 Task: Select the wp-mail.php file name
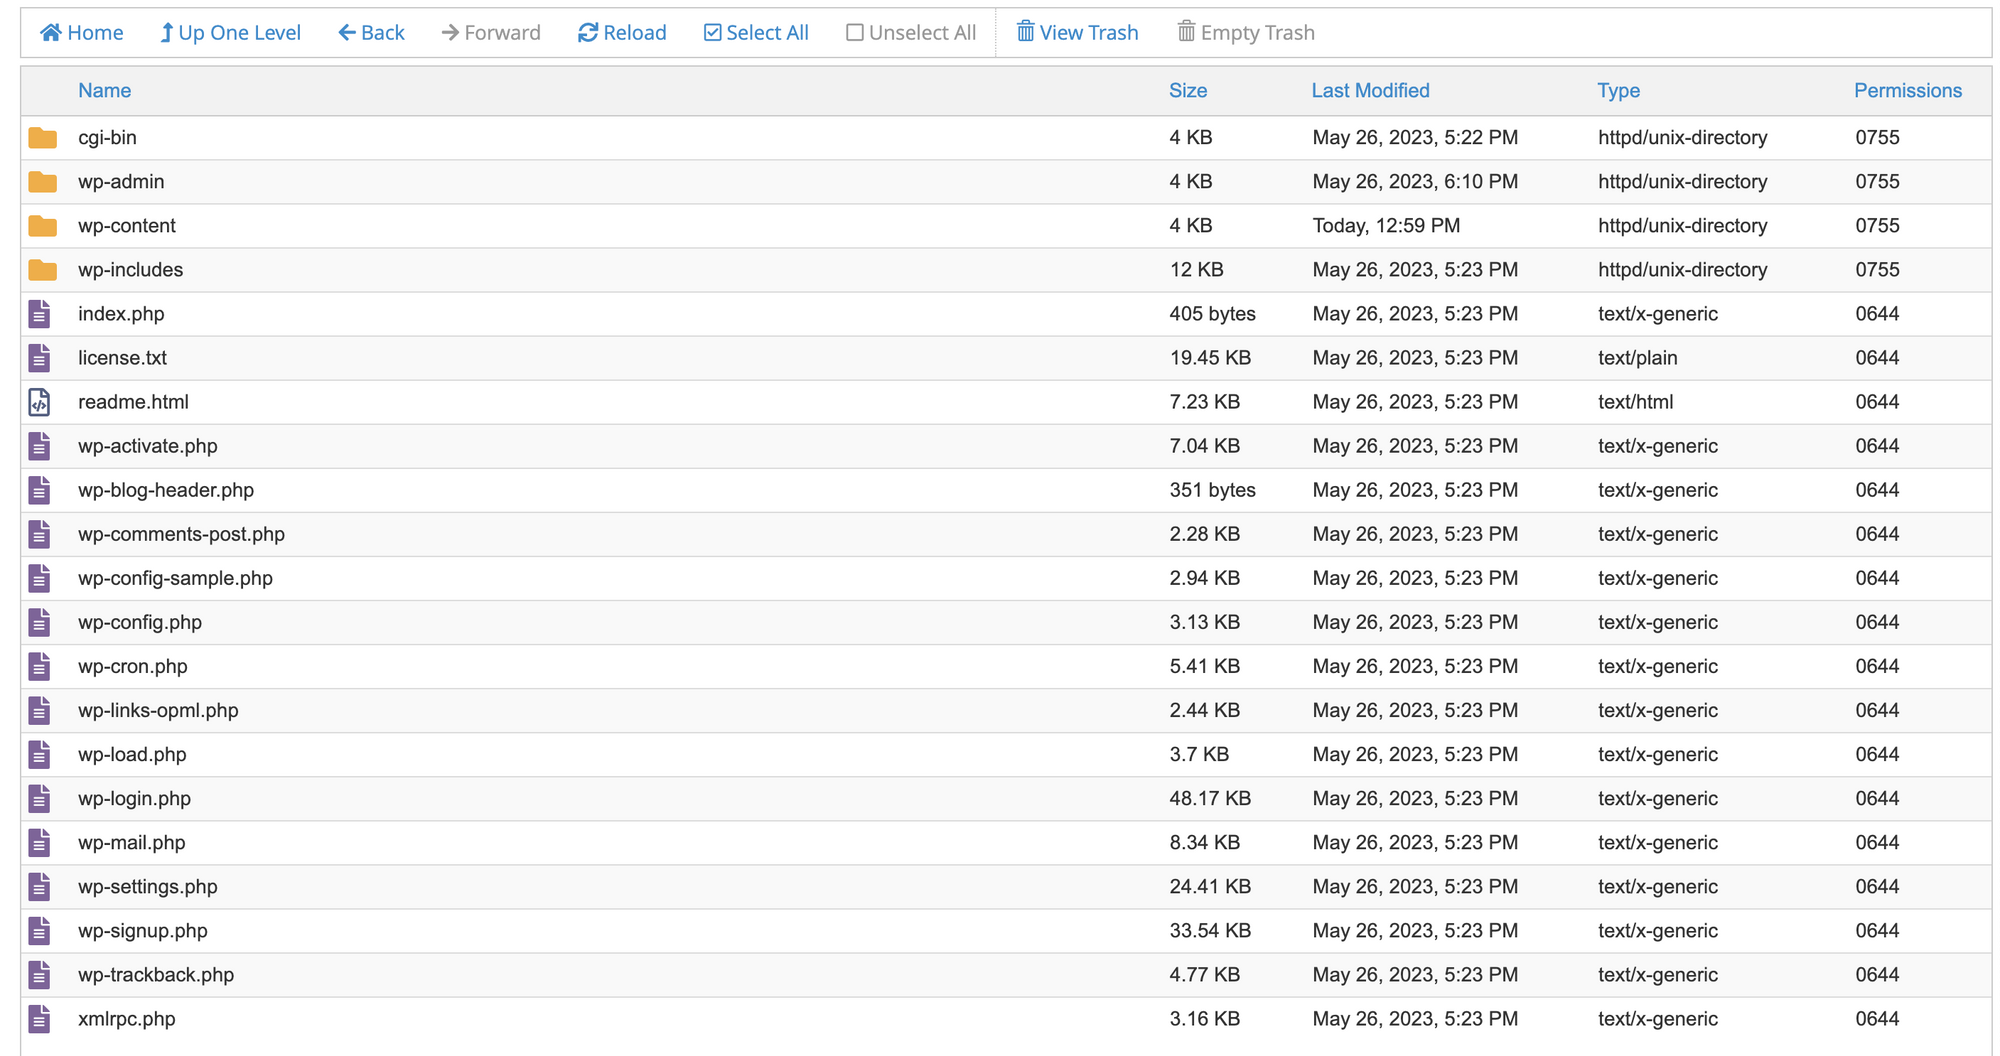click(x=132, y=842)
